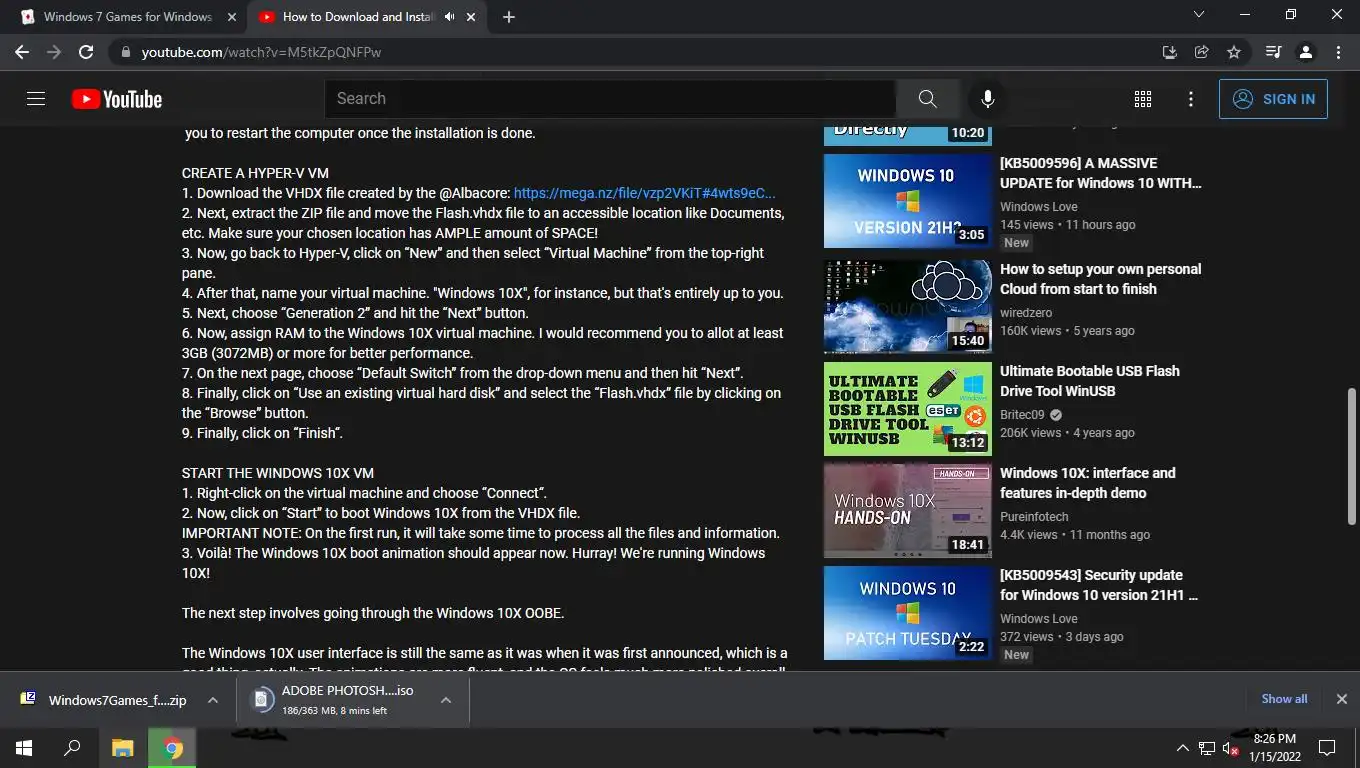Close the downloads bar
This screenshot has height=768, width=1360.
pyautogui.click(x=1342, y=699)
